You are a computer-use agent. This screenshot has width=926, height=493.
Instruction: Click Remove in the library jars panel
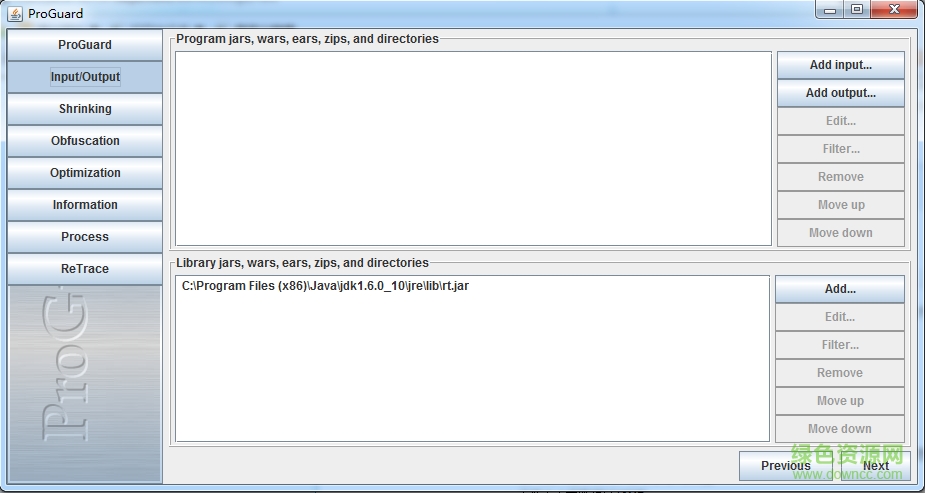click(840, 373)
